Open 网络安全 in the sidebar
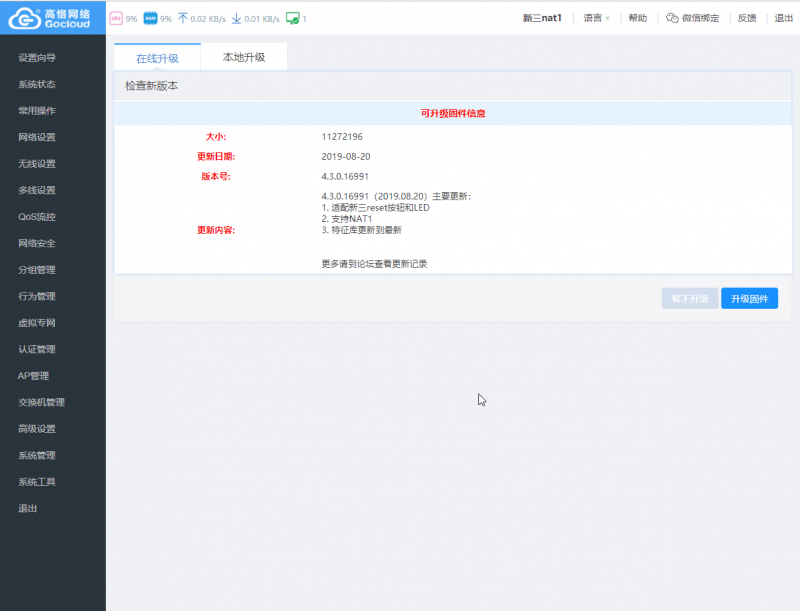This screenshot has height=611, width=800. pos(37,243)
